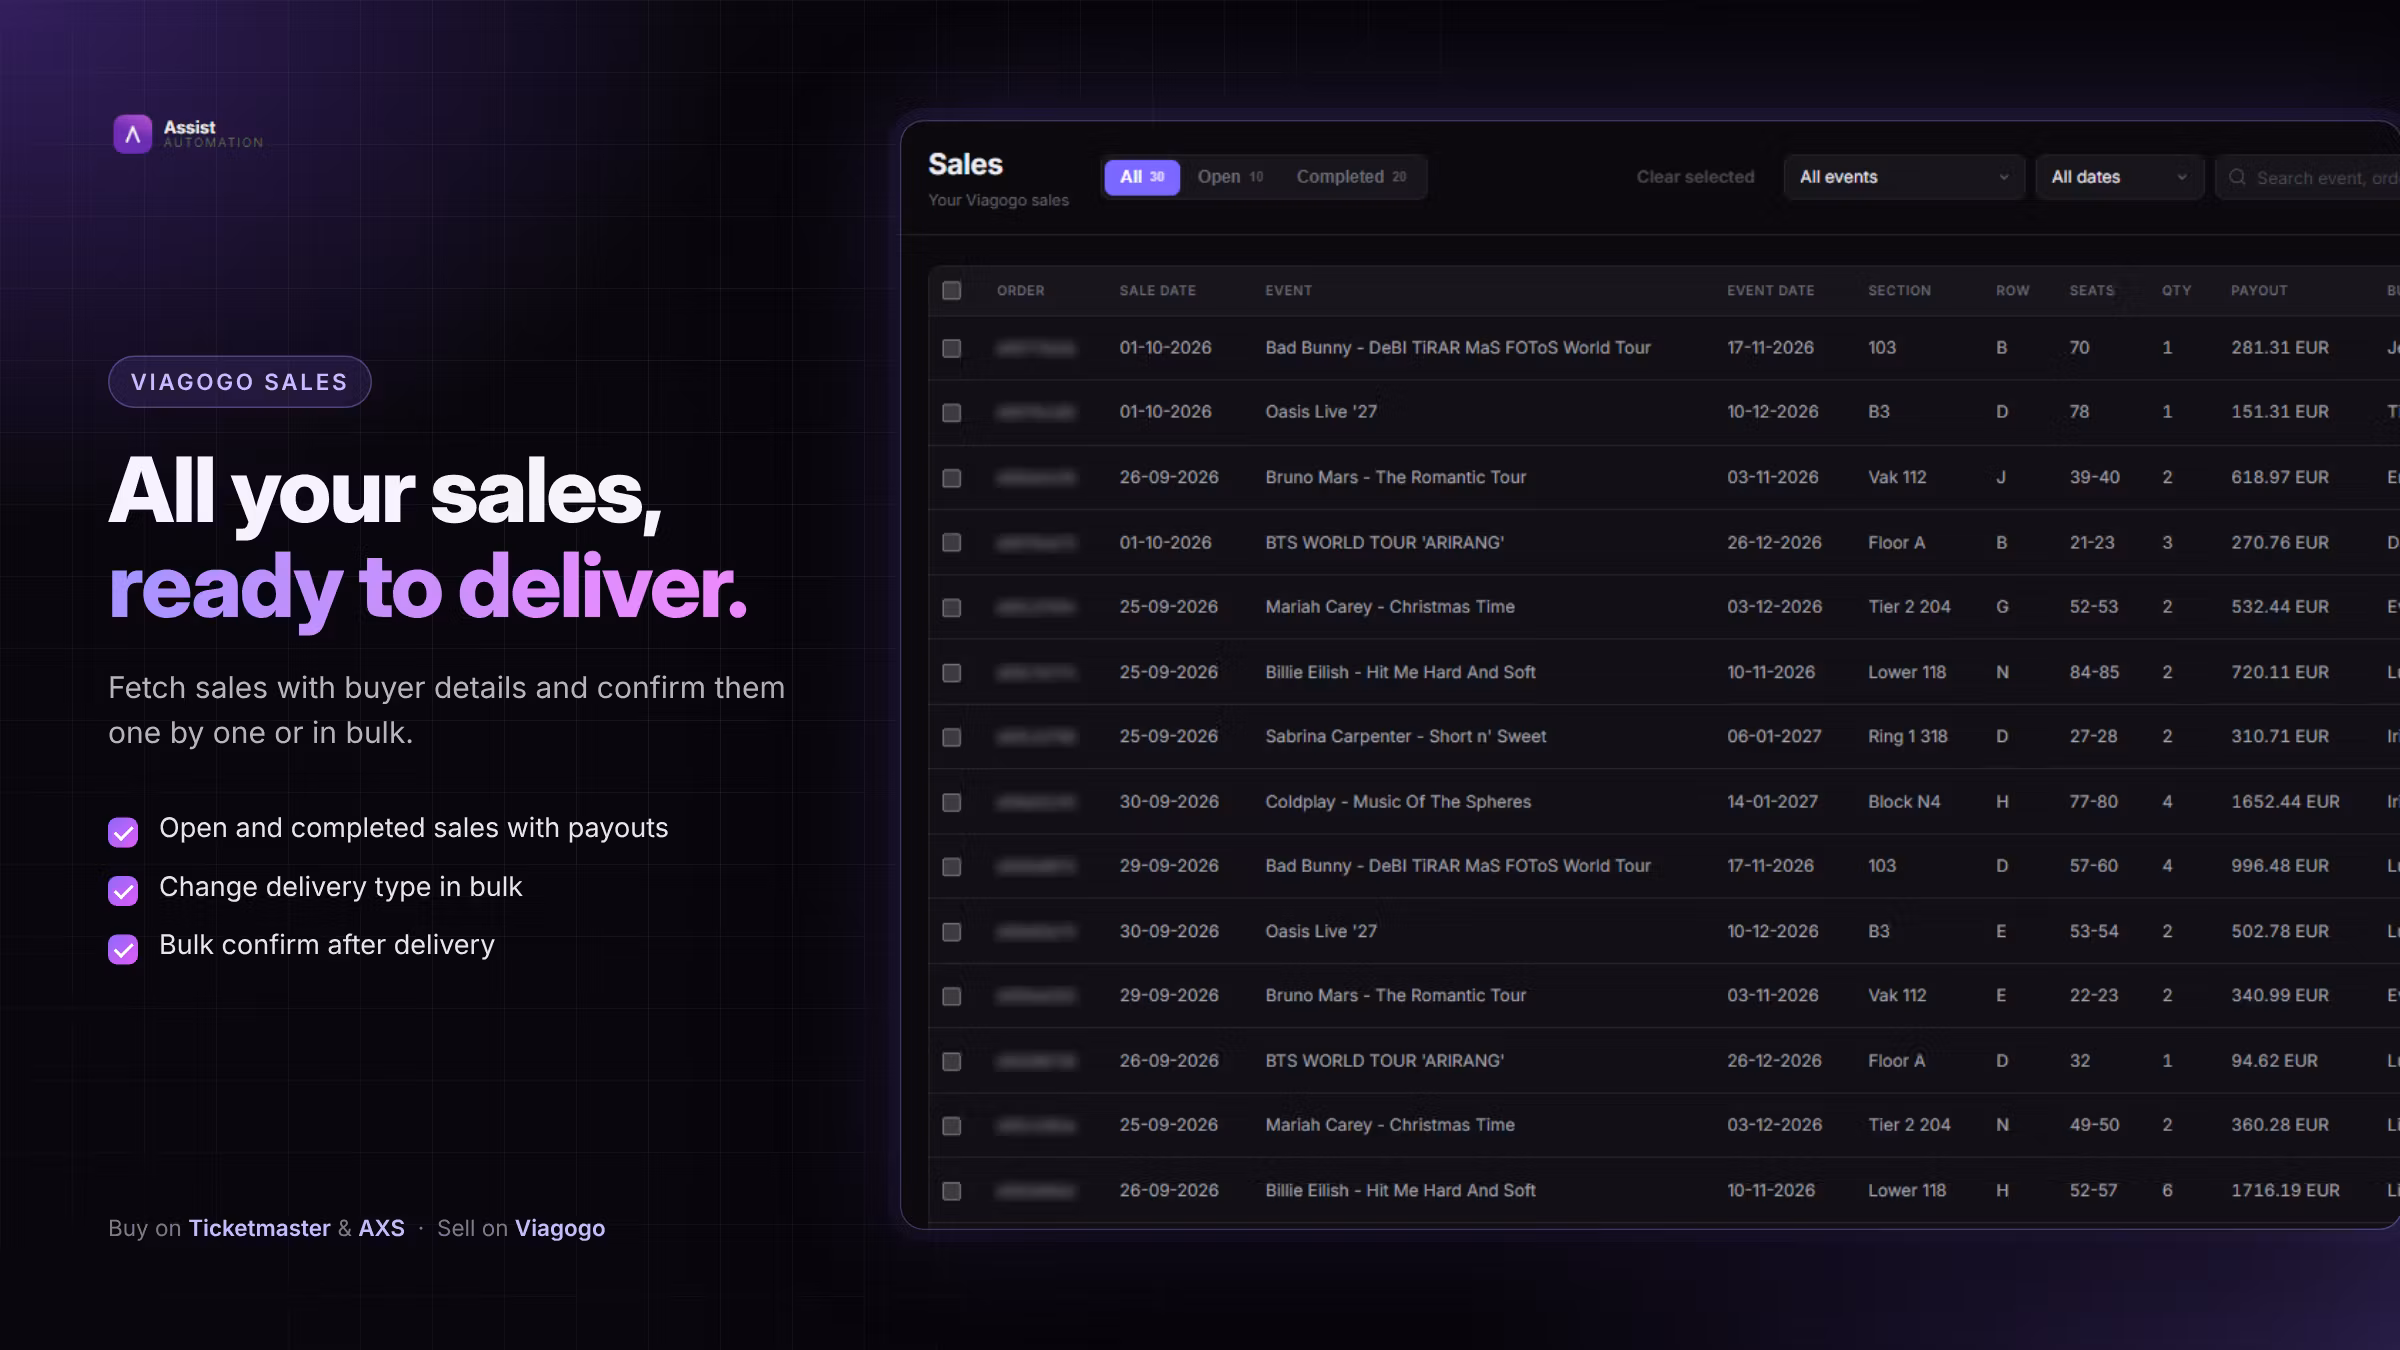The image size is (2400, 1350).
Task: Switch to the Completed sales tab
Action: pyautogui.click(x=1351, y=177)
